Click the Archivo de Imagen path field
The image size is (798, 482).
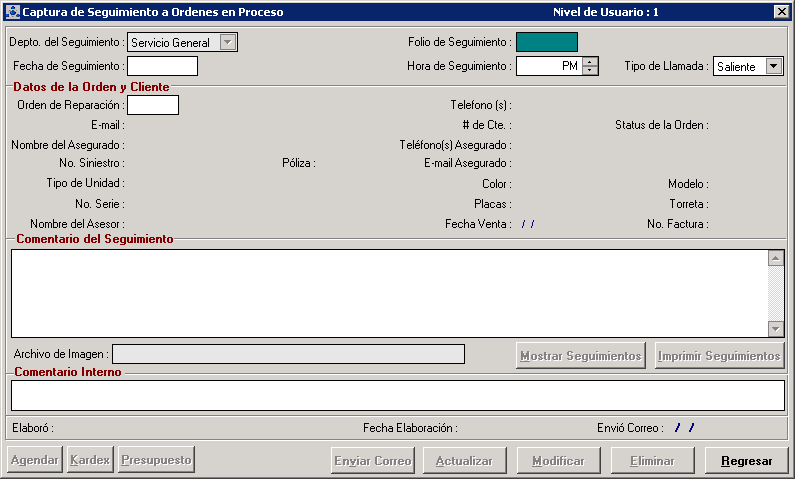point(289,354)
